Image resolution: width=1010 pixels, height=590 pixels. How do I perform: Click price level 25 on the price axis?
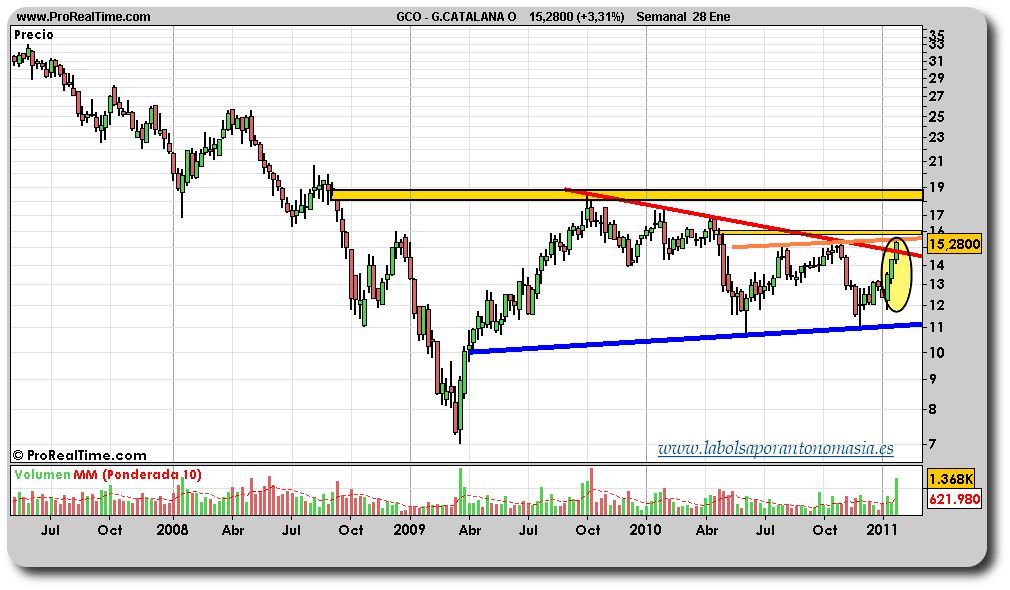937,117
